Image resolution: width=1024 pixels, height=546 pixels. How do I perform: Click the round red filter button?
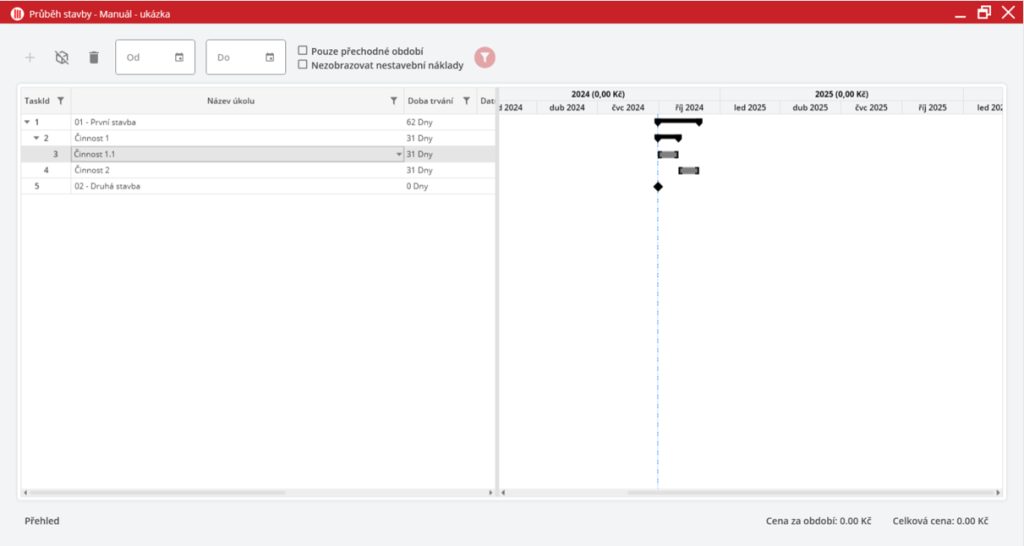point(484,58)
